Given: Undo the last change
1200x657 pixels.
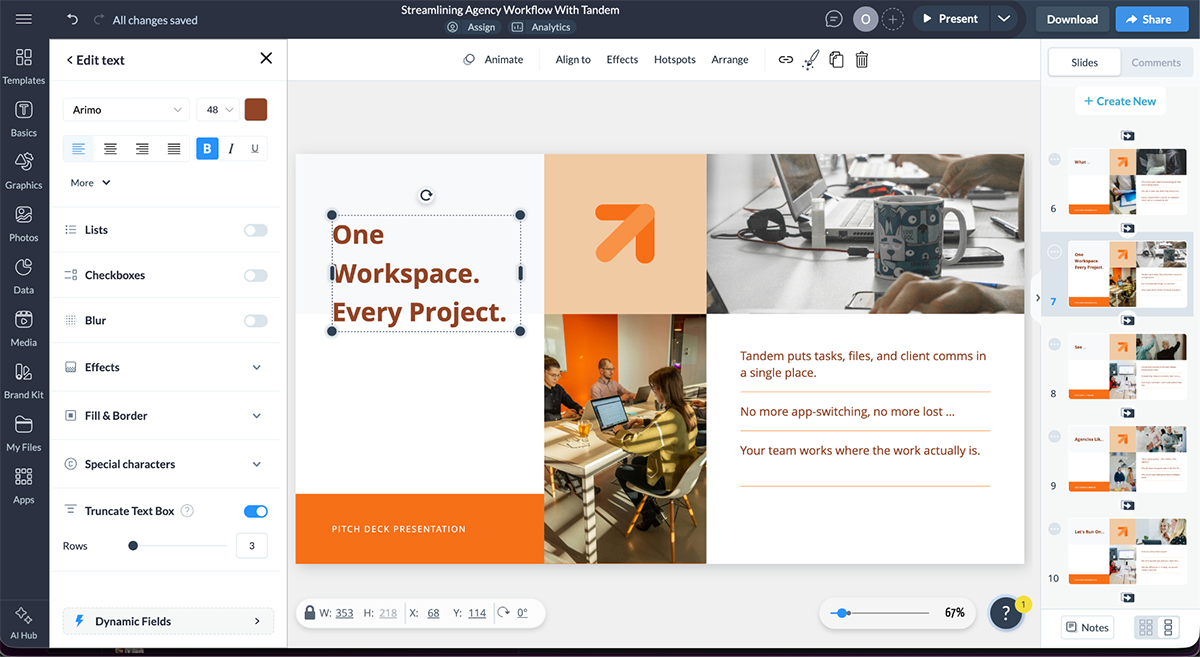Looking at the screenshot, I should pyautogui.click(x=72, y=19).
